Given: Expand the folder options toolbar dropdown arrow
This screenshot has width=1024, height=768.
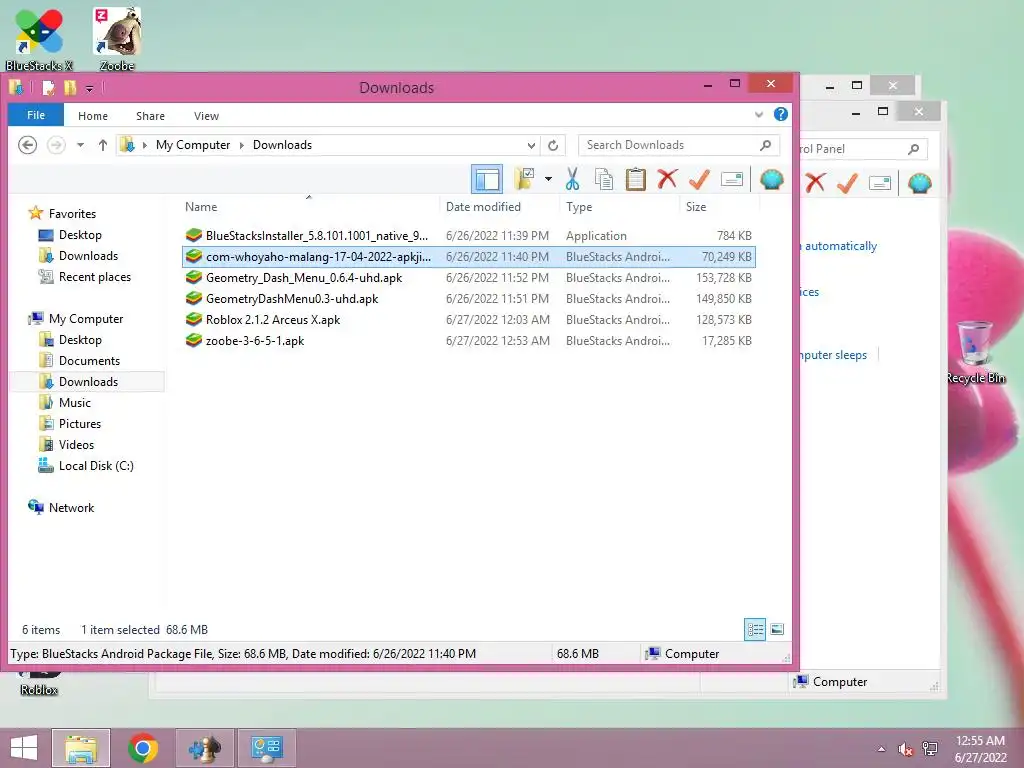Looking at the screenshot, I should tap(548, 179).
